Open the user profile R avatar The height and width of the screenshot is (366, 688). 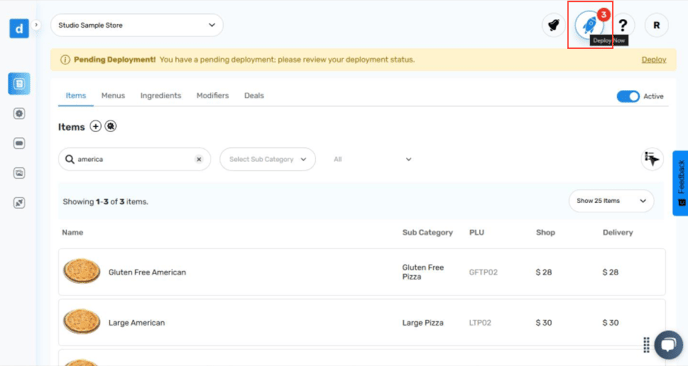click(656, 25)
